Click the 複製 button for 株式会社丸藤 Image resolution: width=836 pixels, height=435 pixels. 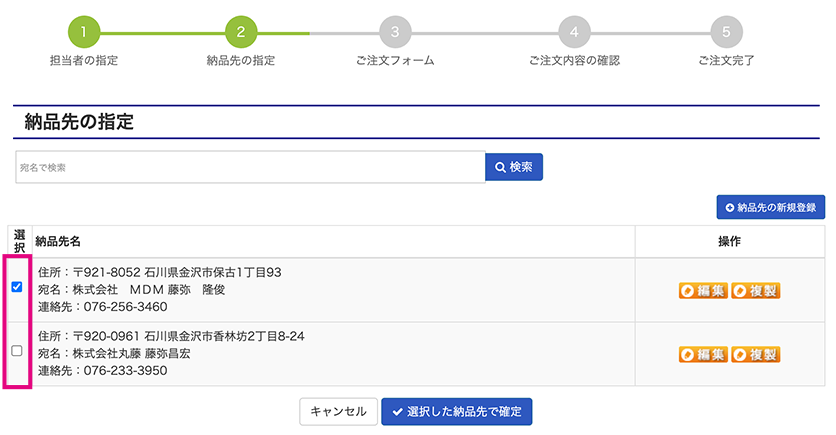click(x=755, y=354)
